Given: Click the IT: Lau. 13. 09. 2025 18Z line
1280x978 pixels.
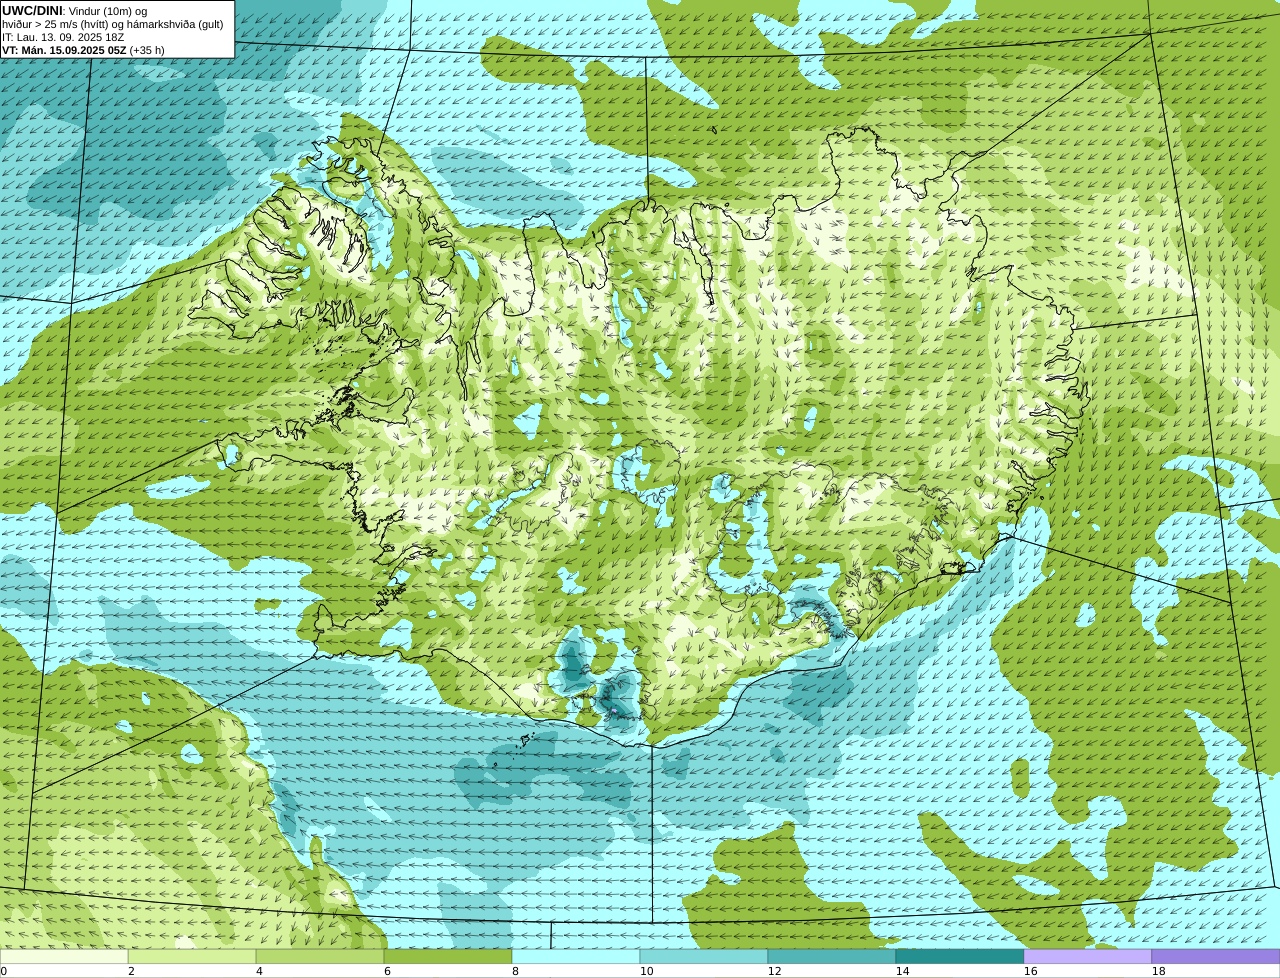Looking at the screenshot, I should tap(64, 37).
